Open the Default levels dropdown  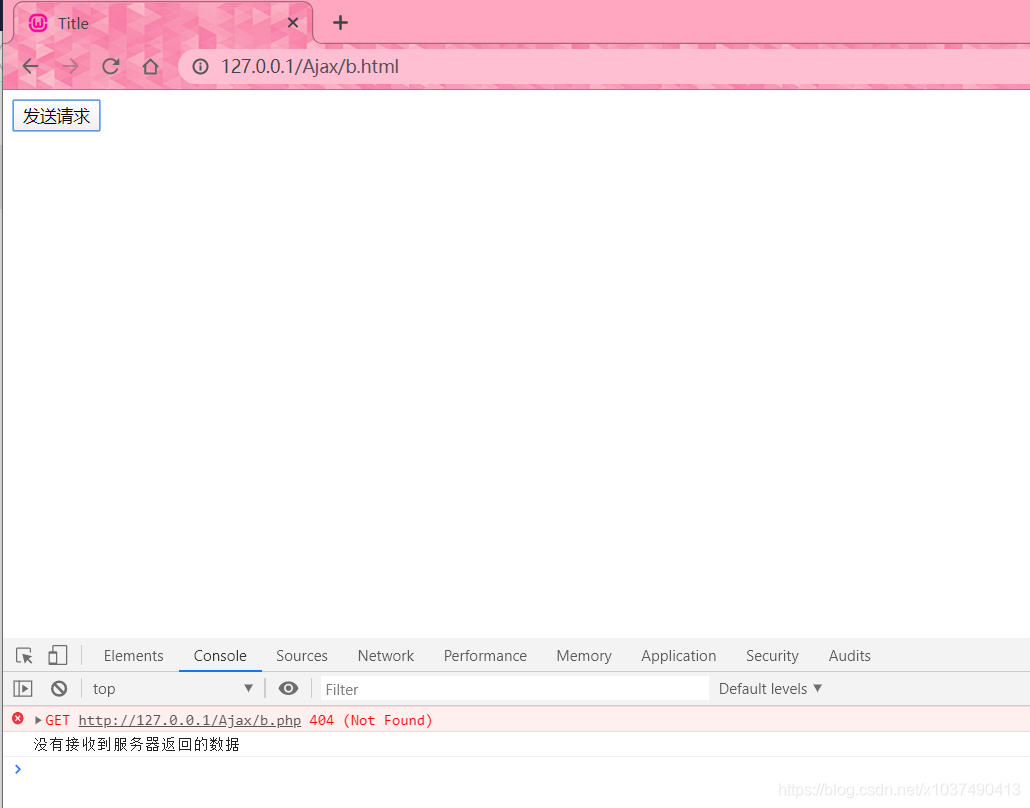click(x=770, y=688)
